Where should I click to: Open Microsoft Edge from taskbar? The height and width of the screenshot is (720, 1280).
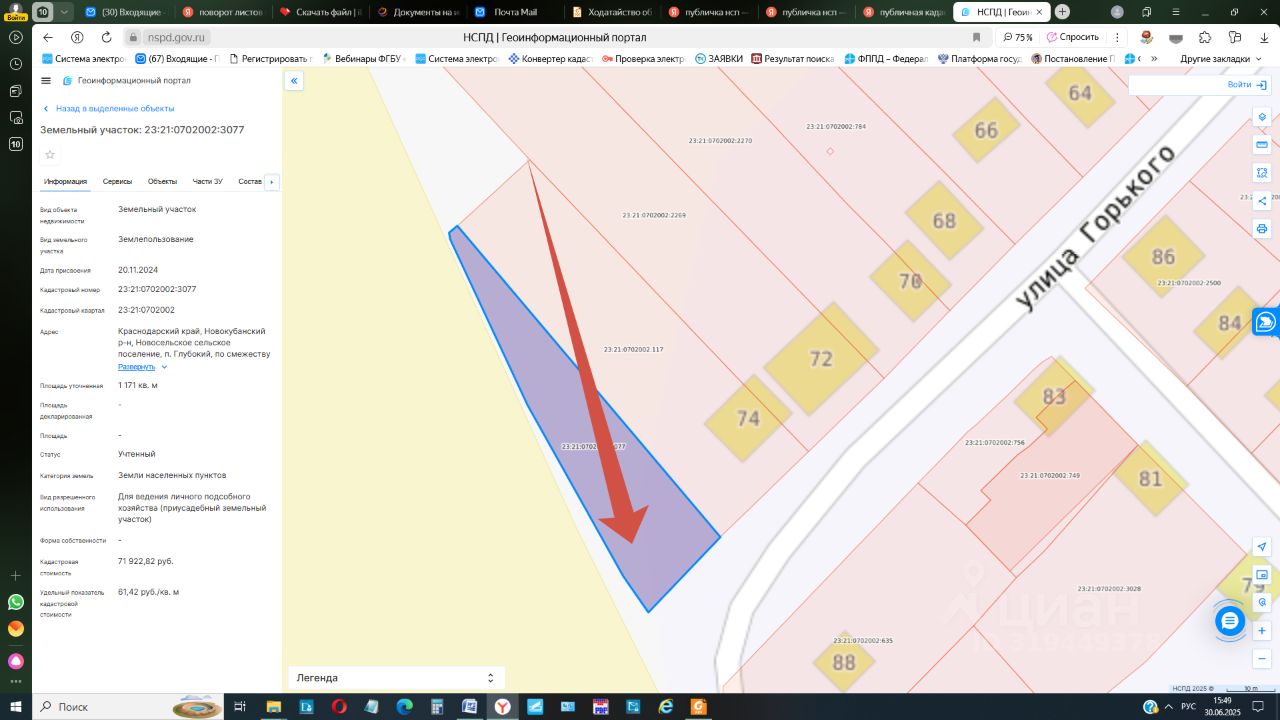405,707
